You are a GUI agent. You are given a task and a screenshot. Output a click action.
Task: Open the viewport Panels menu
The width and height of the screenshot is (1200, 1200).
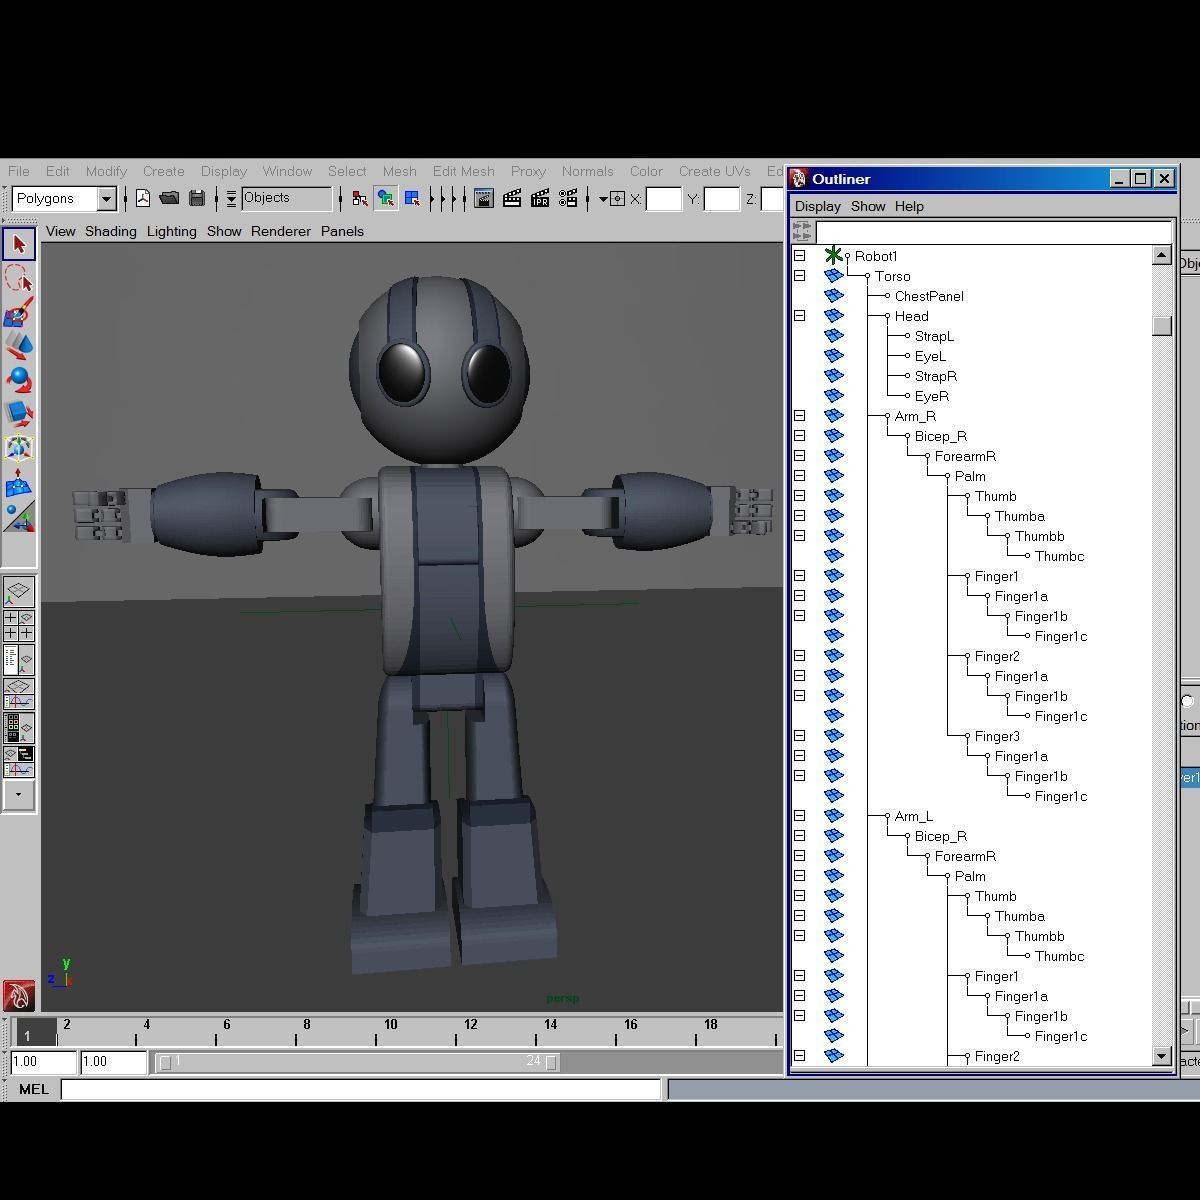point(342,231)
